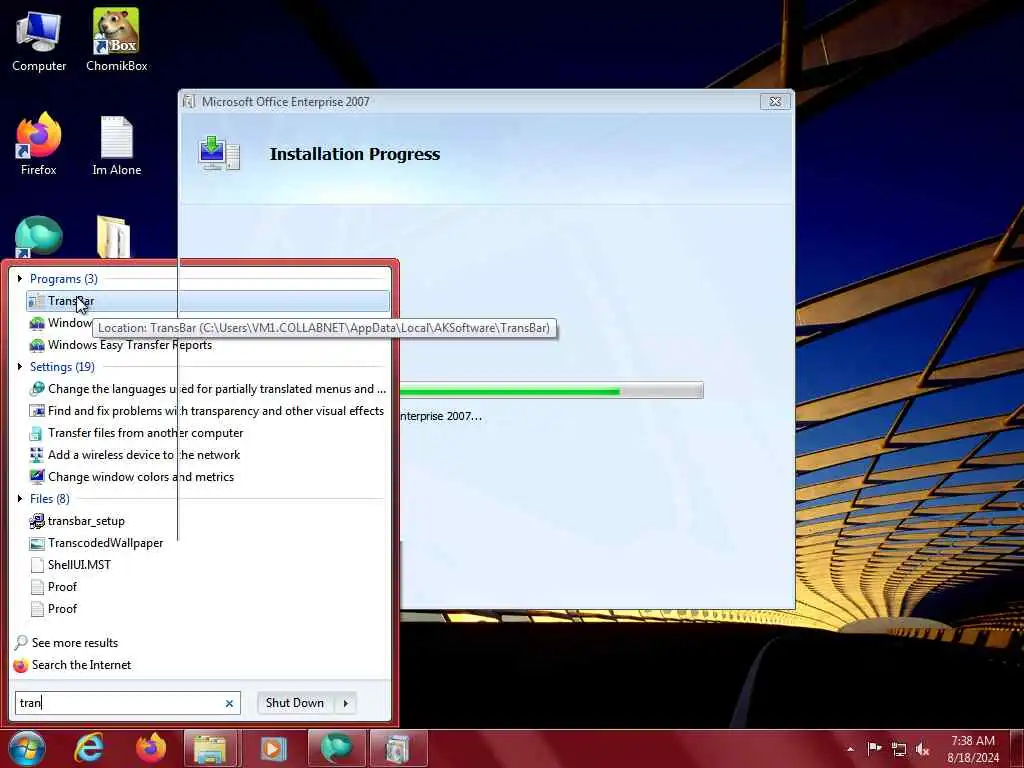This screenshot has height=768, width=1024.
Task: Switch to the Office setup taskbar button
Action: (x=398, y=748)
